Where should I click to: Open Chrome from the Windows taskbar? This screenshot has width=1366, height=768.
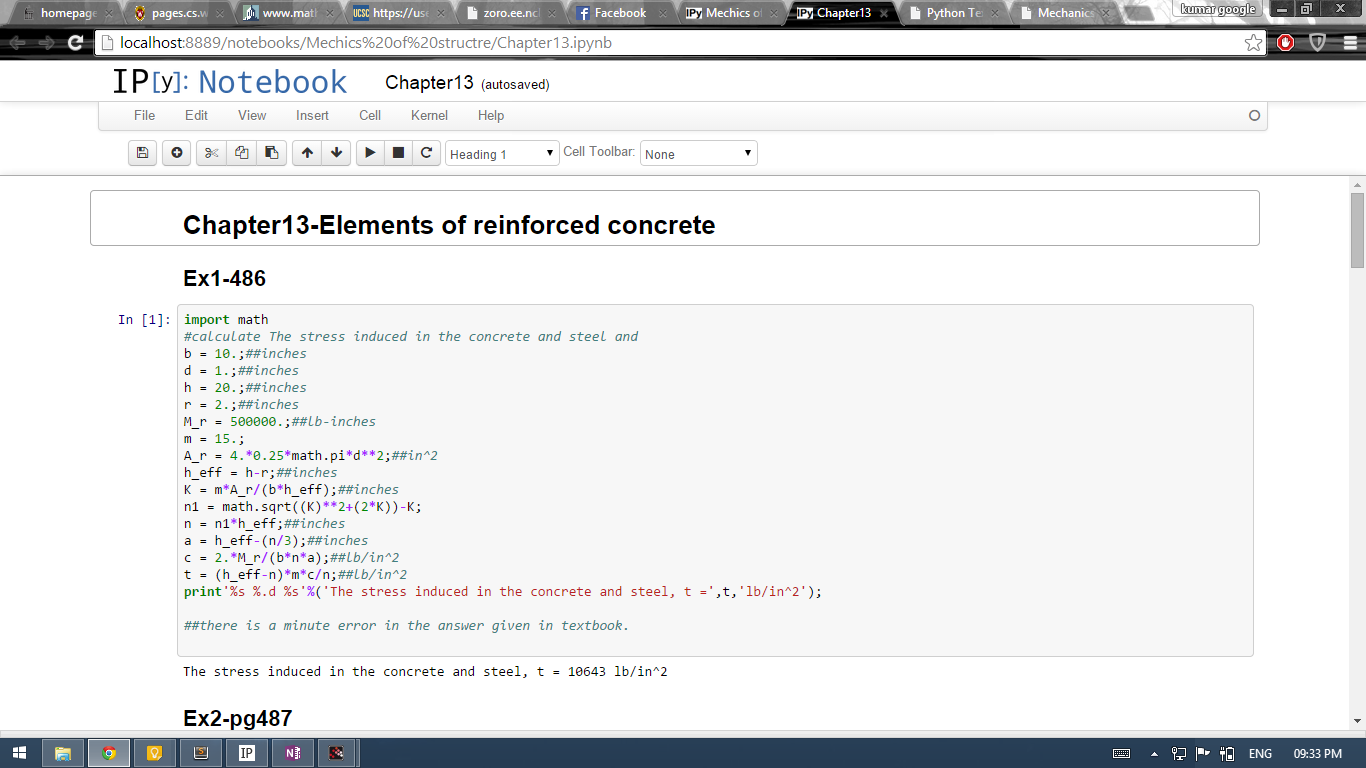tap(108, 753)
